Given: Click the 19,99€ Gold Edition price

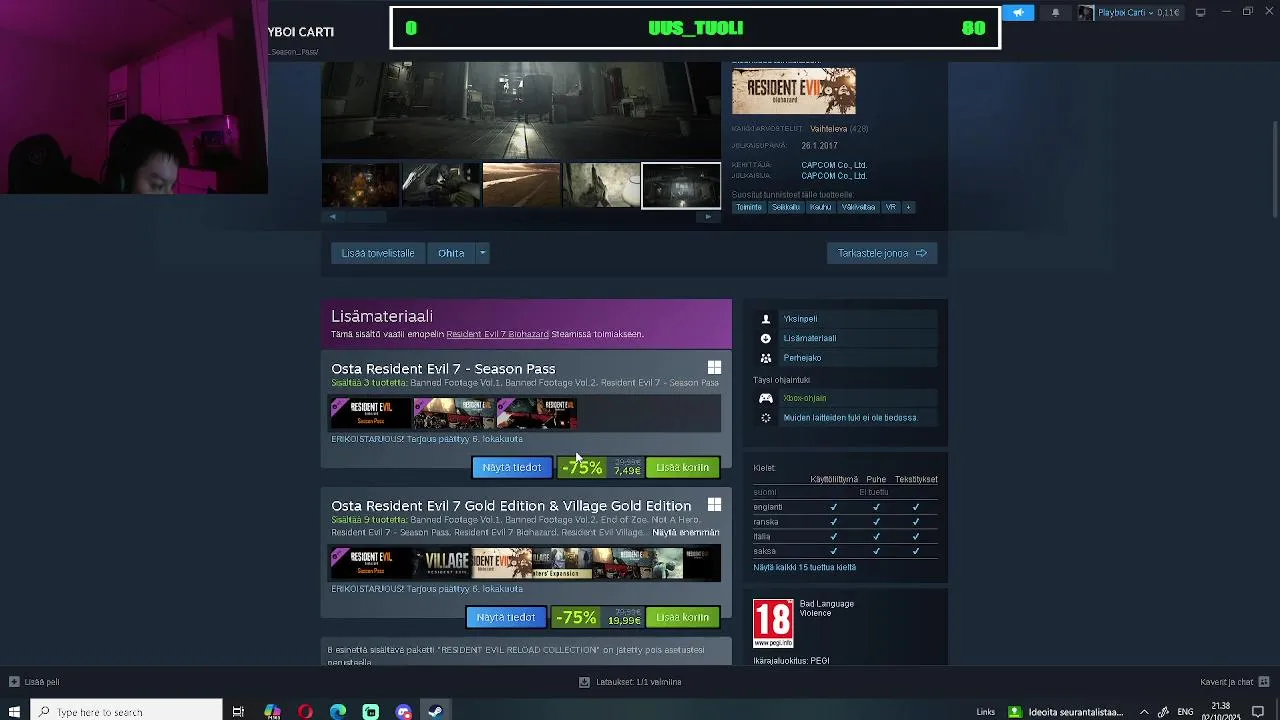Looking at the screenshot, I should pyautogui.click(x=624, y=621).
